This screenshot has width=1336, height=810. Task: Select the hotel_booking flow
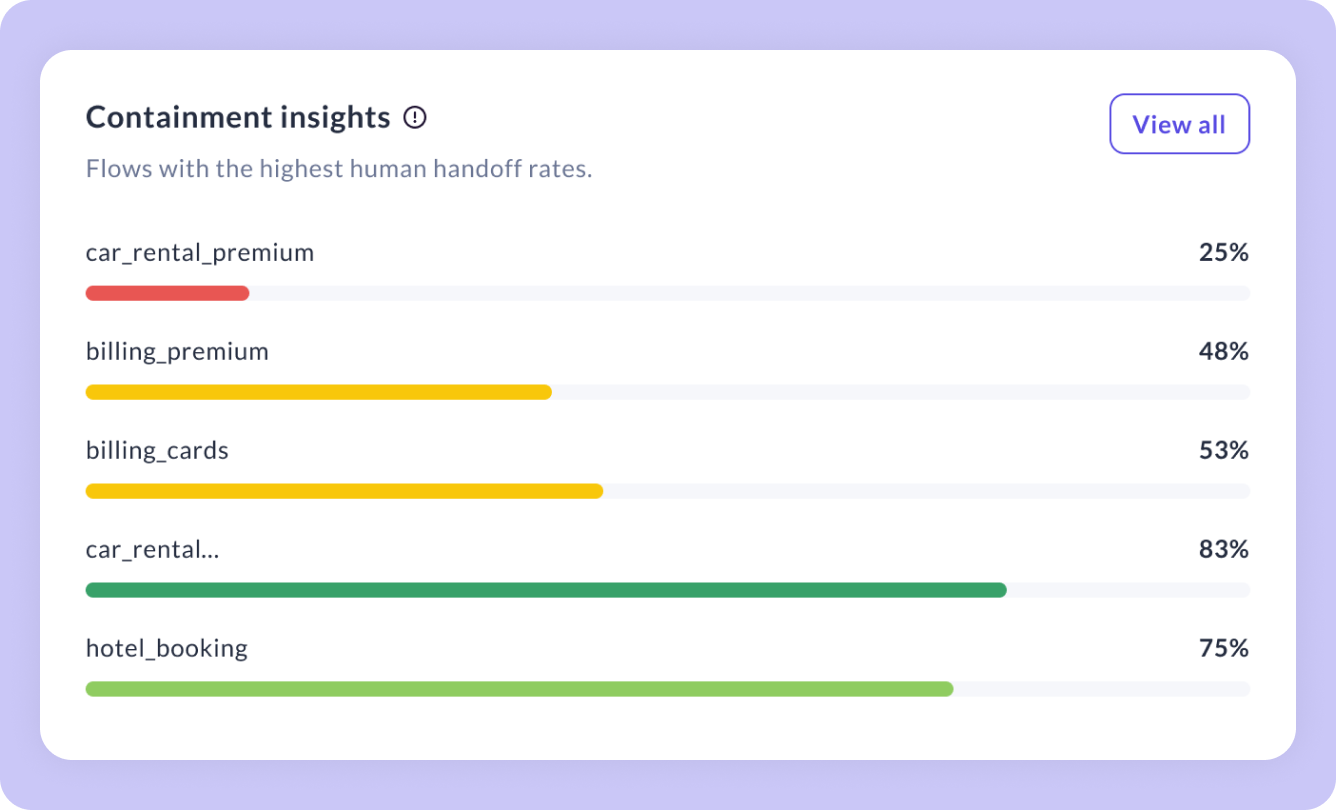166,648
